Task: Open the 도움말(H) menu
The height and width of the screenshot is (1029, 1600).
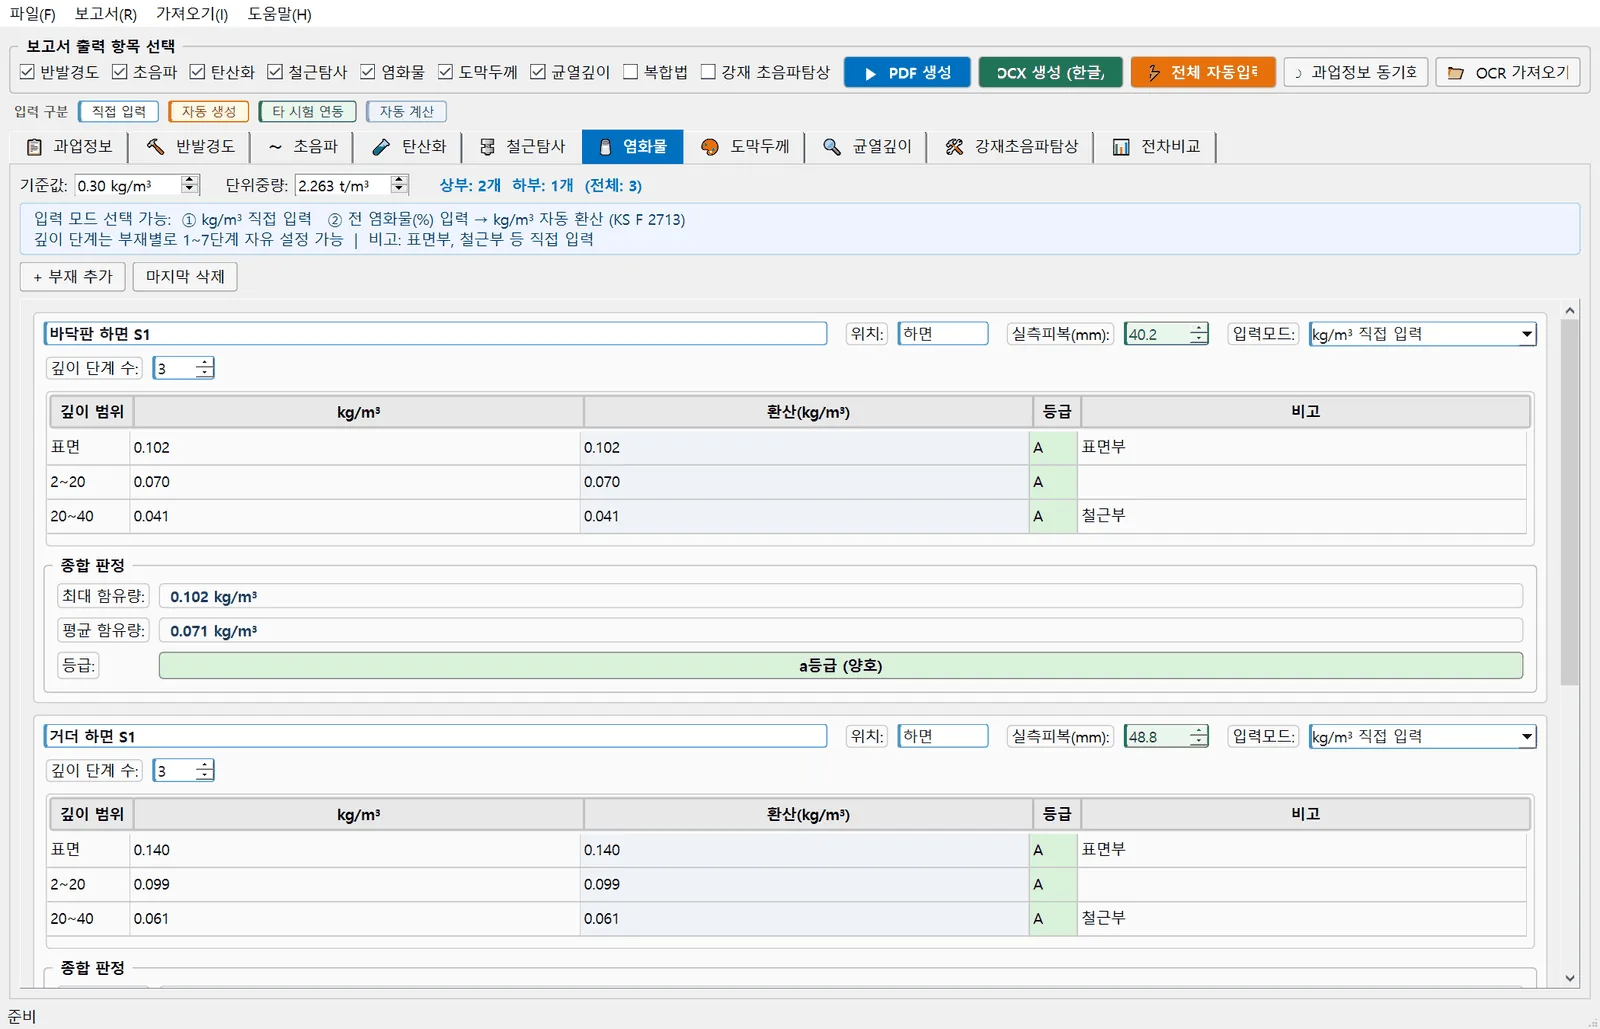Action: click(280, 14)
